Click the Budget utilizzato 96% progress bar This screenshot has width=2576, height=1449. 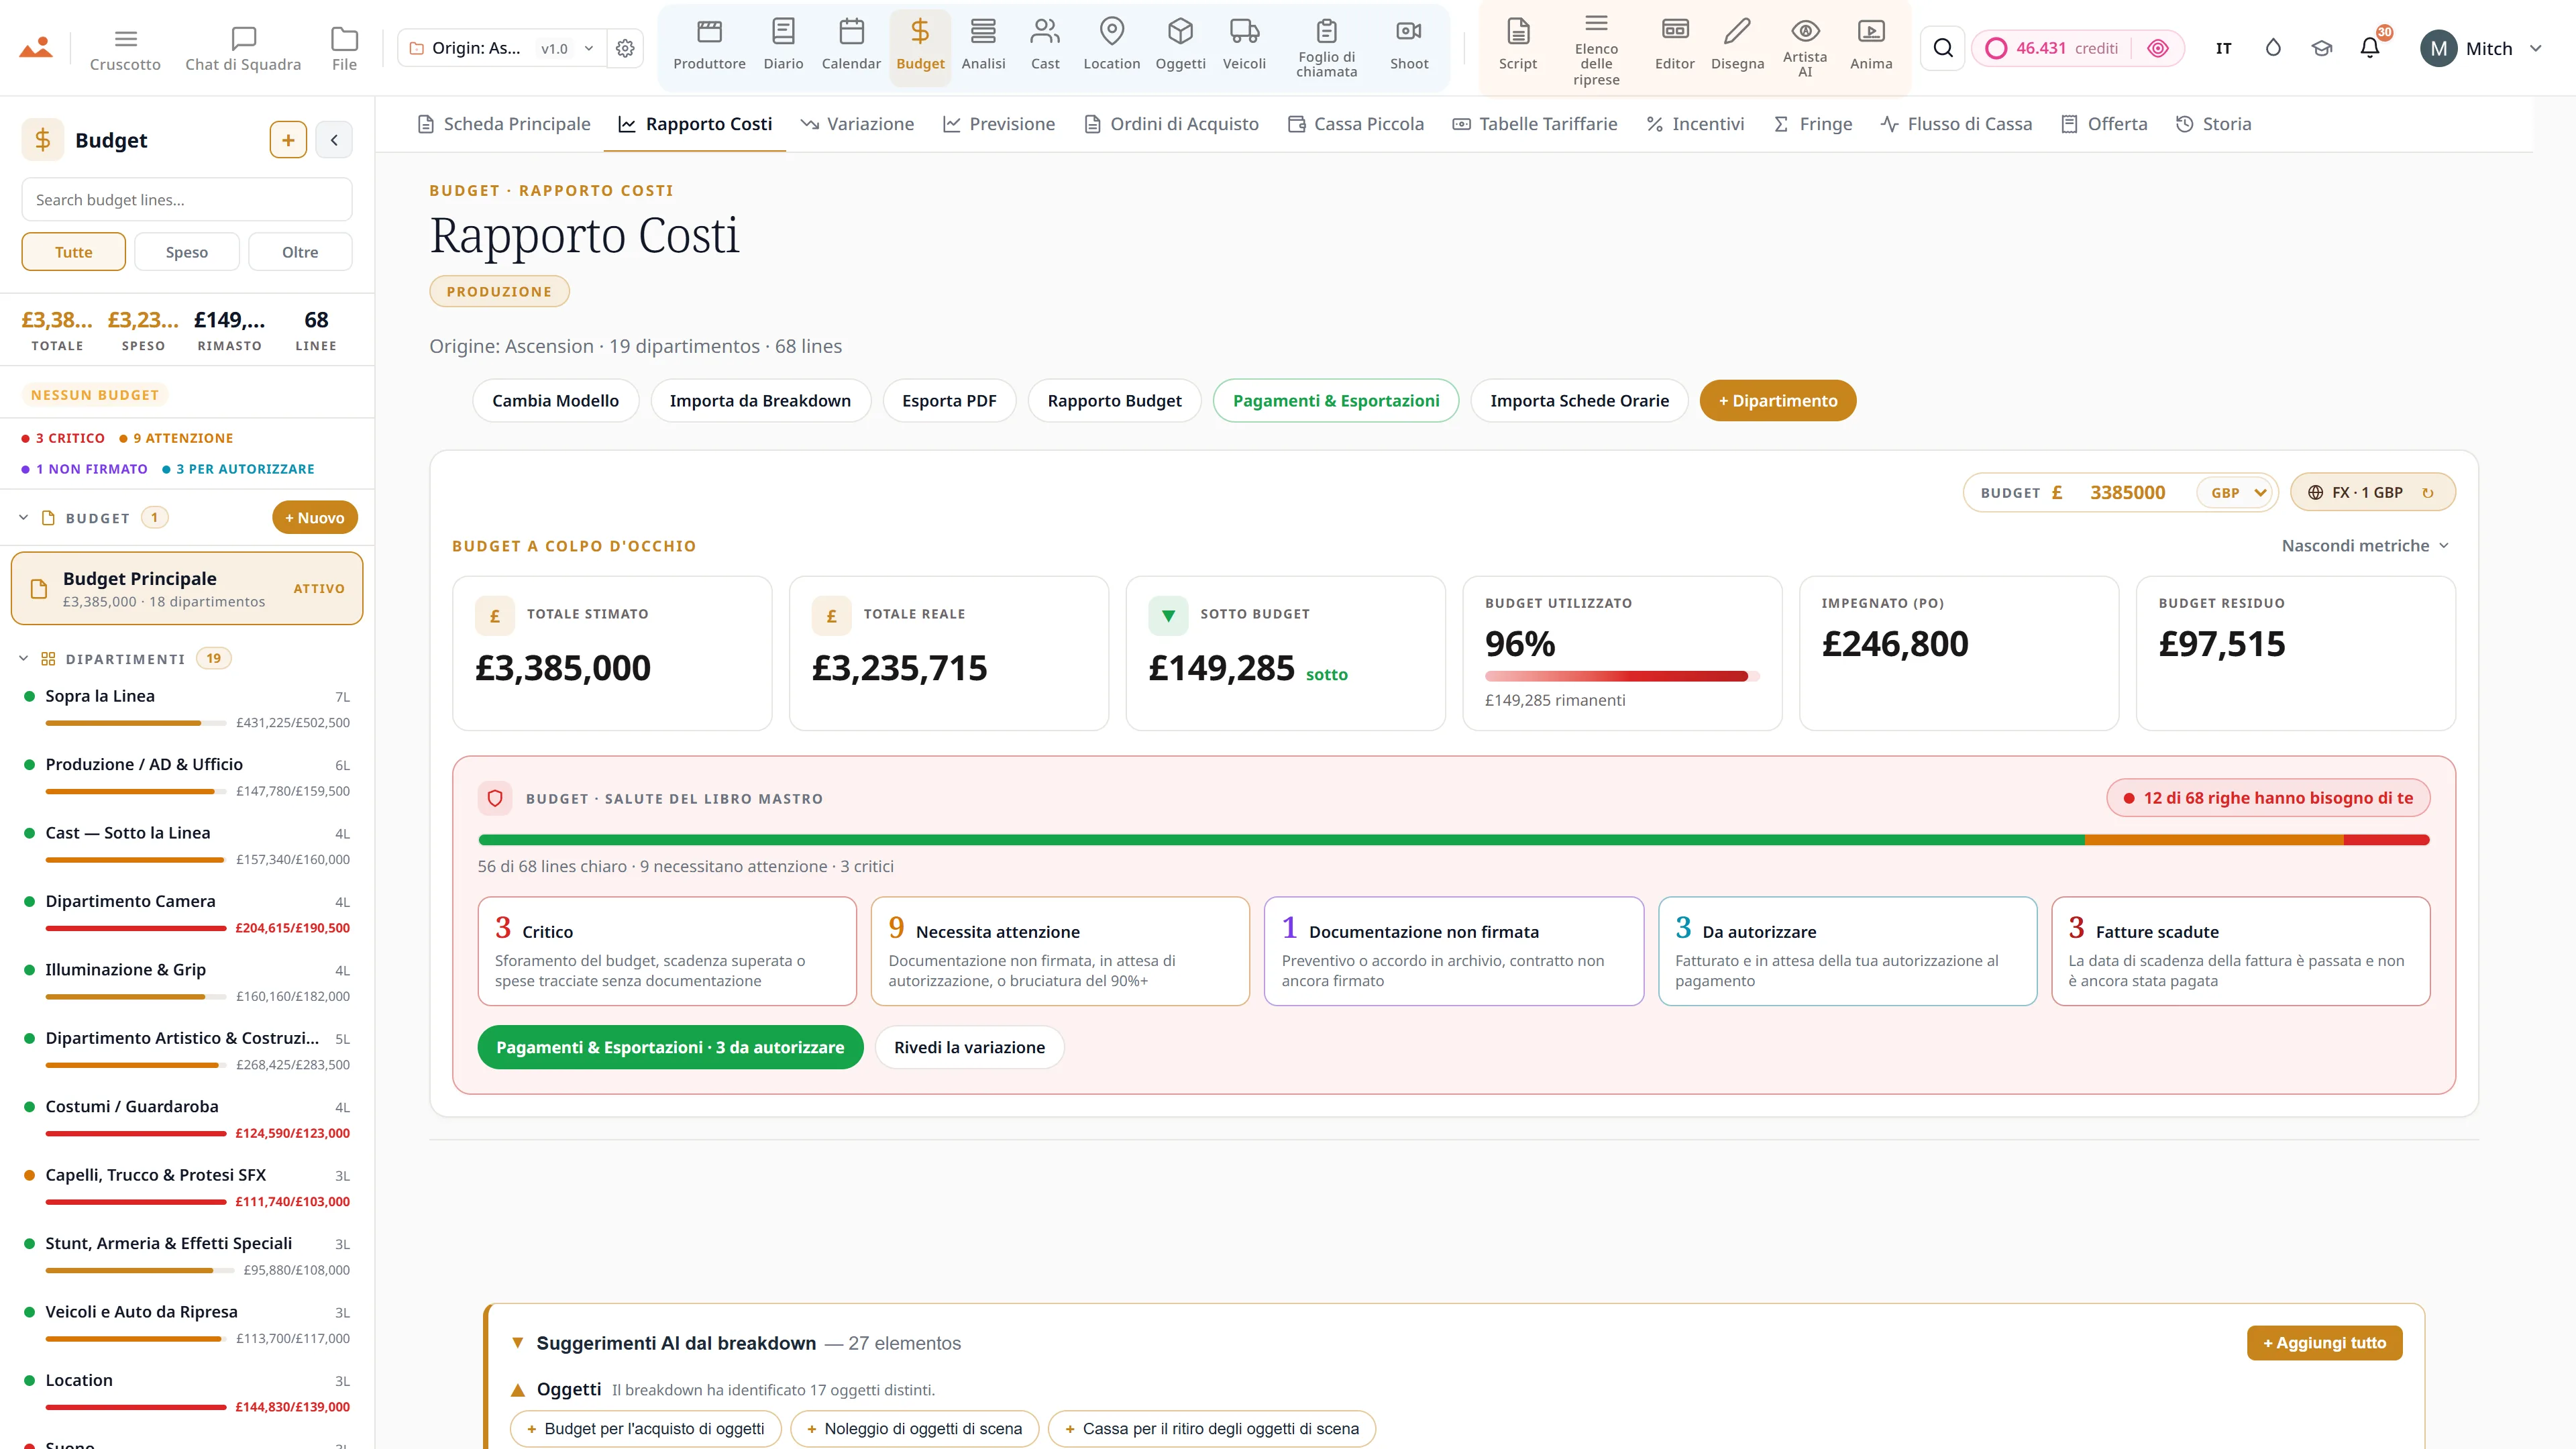tap(1621, 677)
